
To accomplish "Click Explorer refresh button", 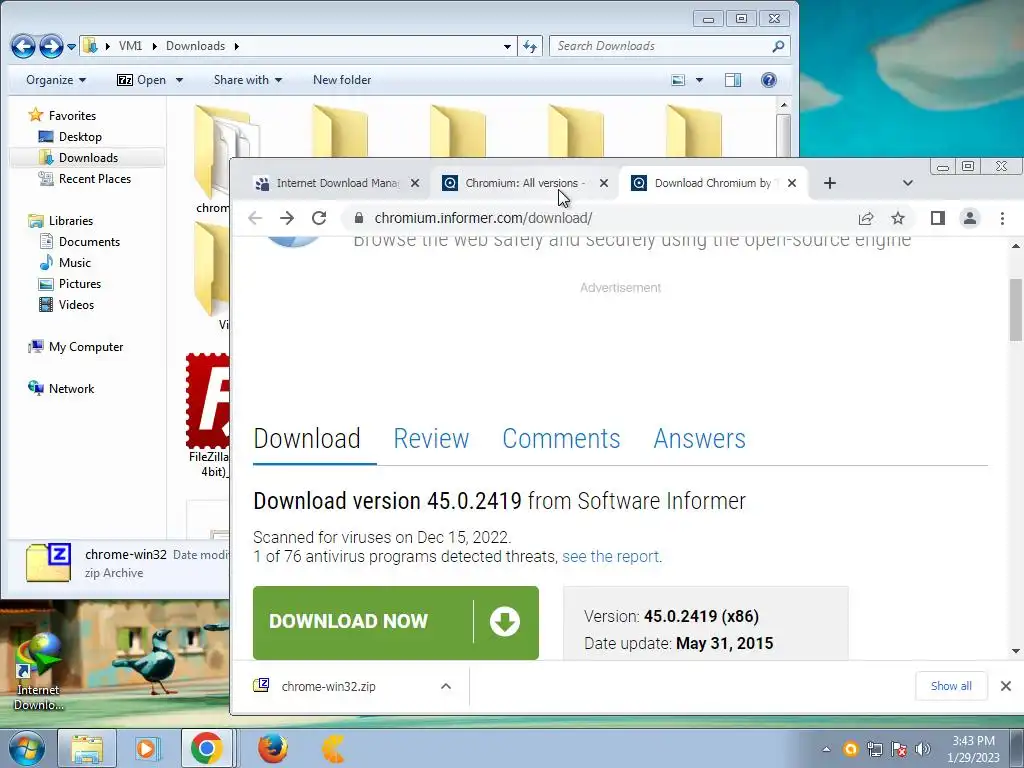I will [530, 46].
